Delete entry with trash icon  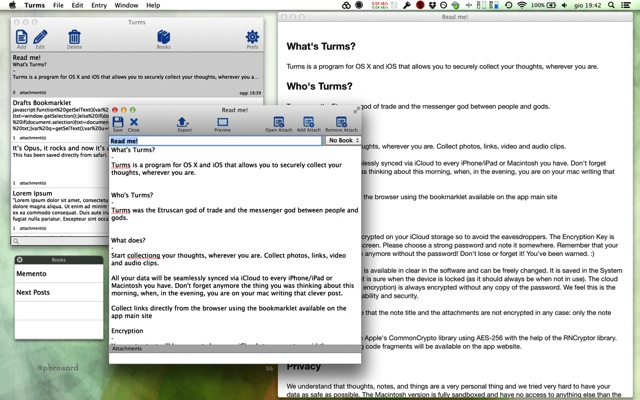coord(74,37)
